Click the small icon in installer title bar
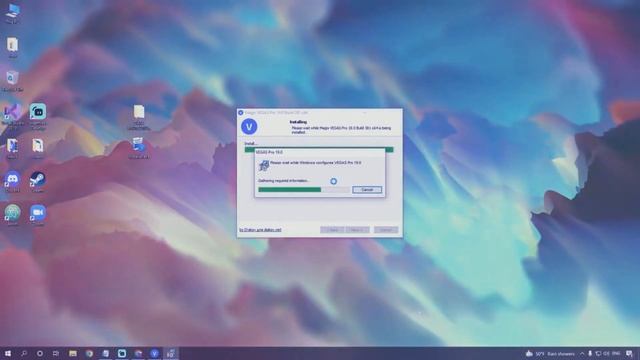Viewport: 640px width, 360px height. pyautogui.click(x=241, y=112)
